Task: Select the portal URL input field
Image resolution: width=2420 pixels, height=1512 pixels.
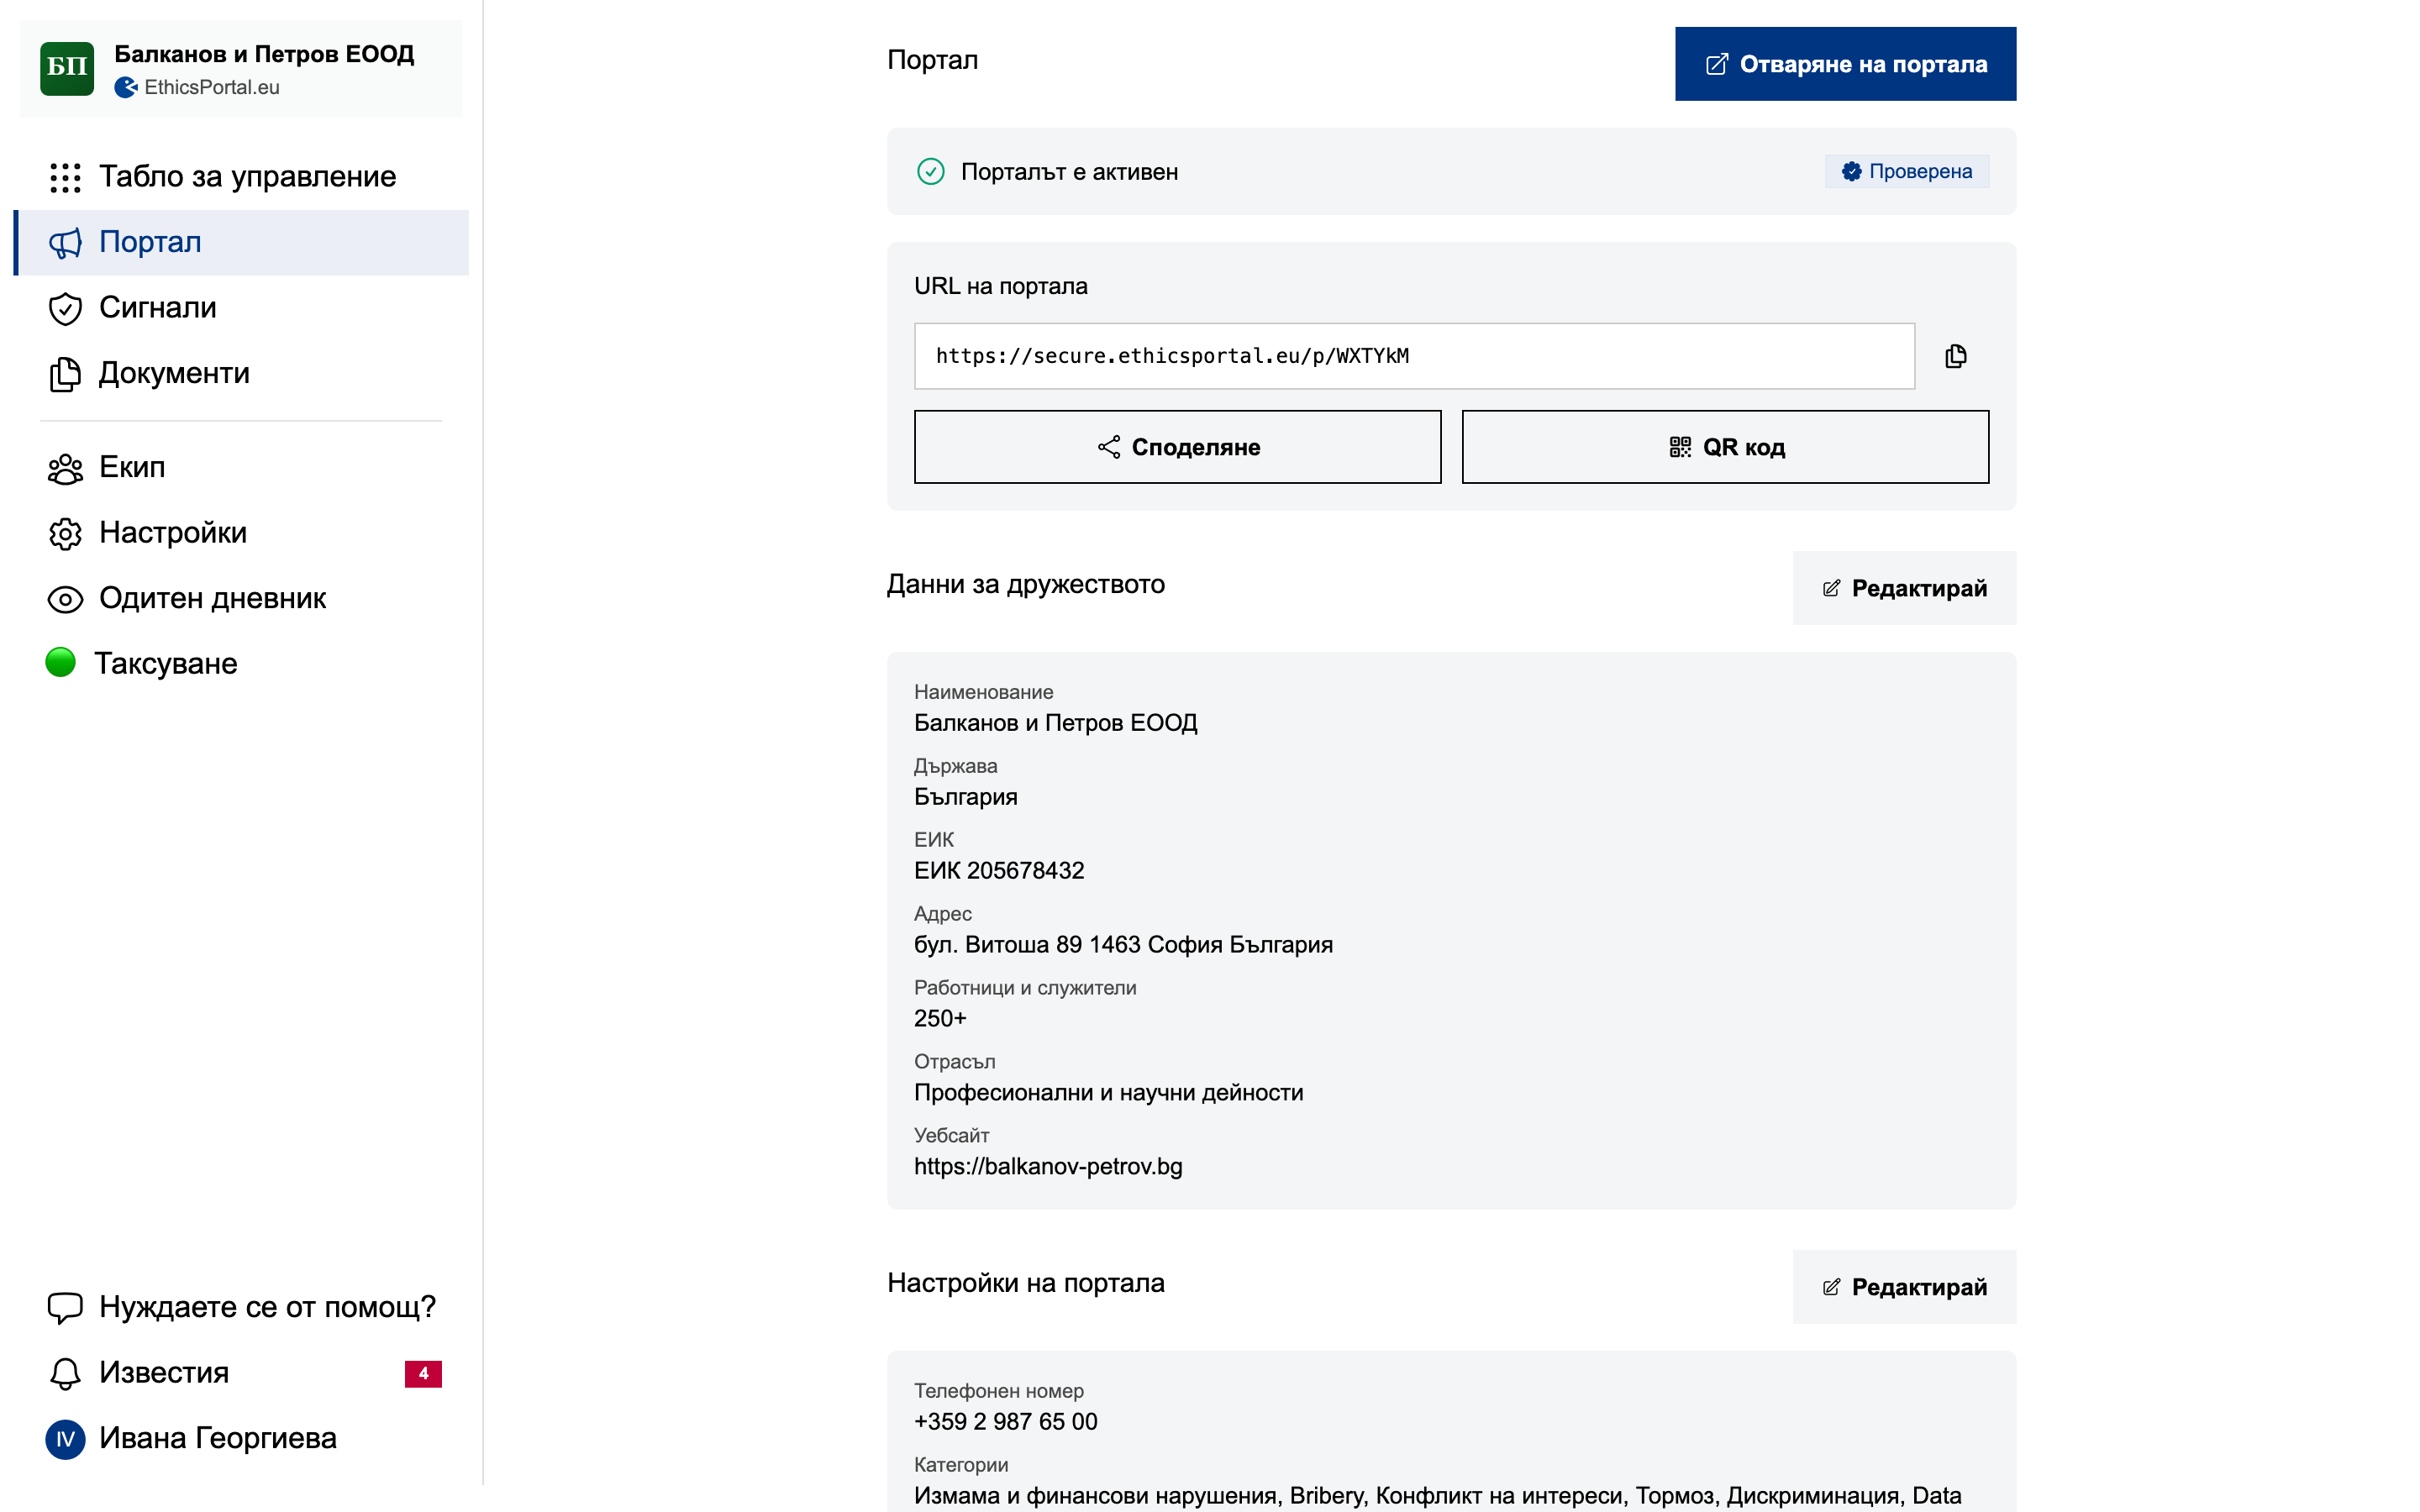Action: pos(1413,355)
